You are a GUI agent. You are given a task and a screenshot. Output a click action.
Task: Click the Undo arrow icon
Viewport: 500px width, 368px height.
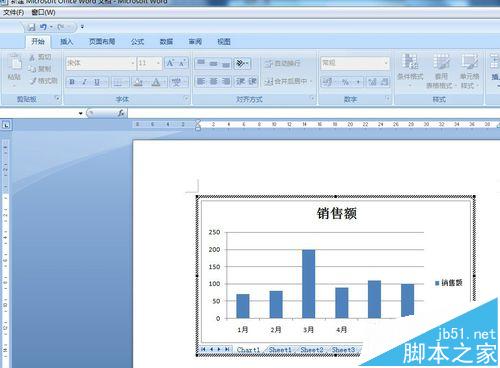coord(43,27)
